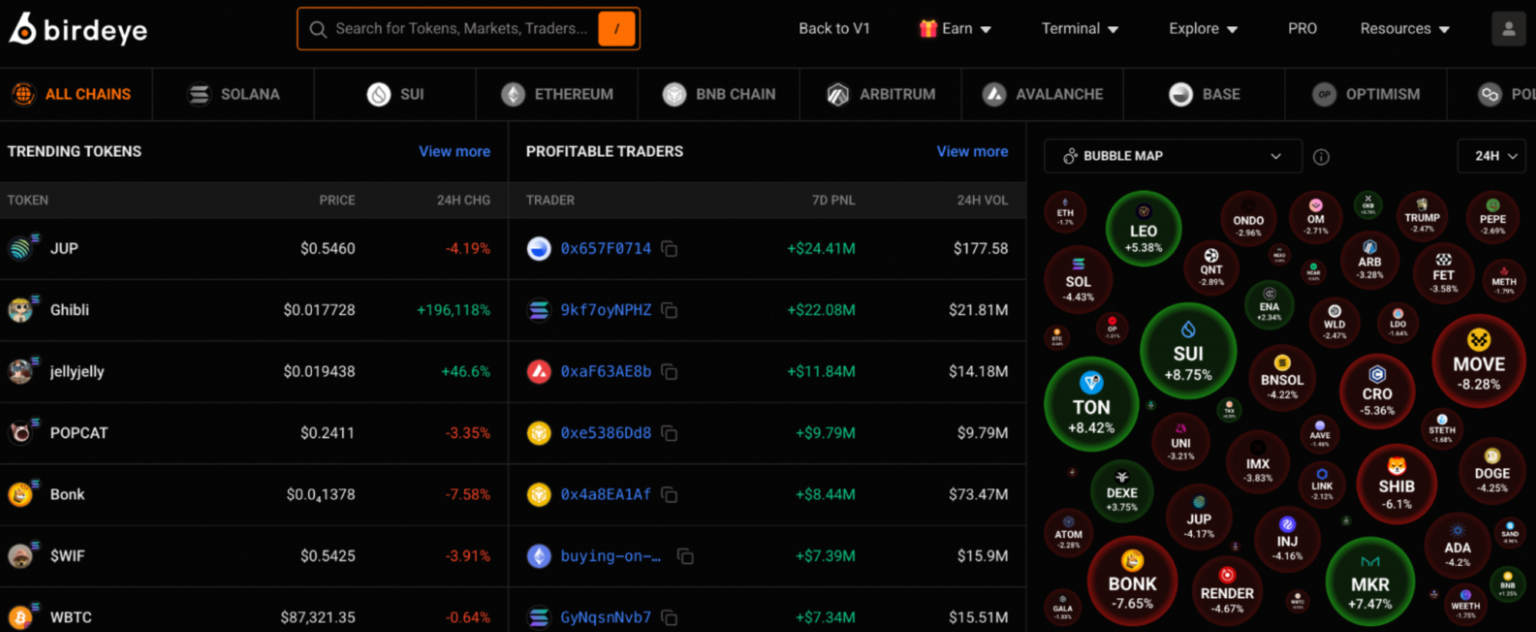The height and width of the screenshot is (632, 1536).
Task: Open the user profile avatar icon
Action: pos(1508,29)
